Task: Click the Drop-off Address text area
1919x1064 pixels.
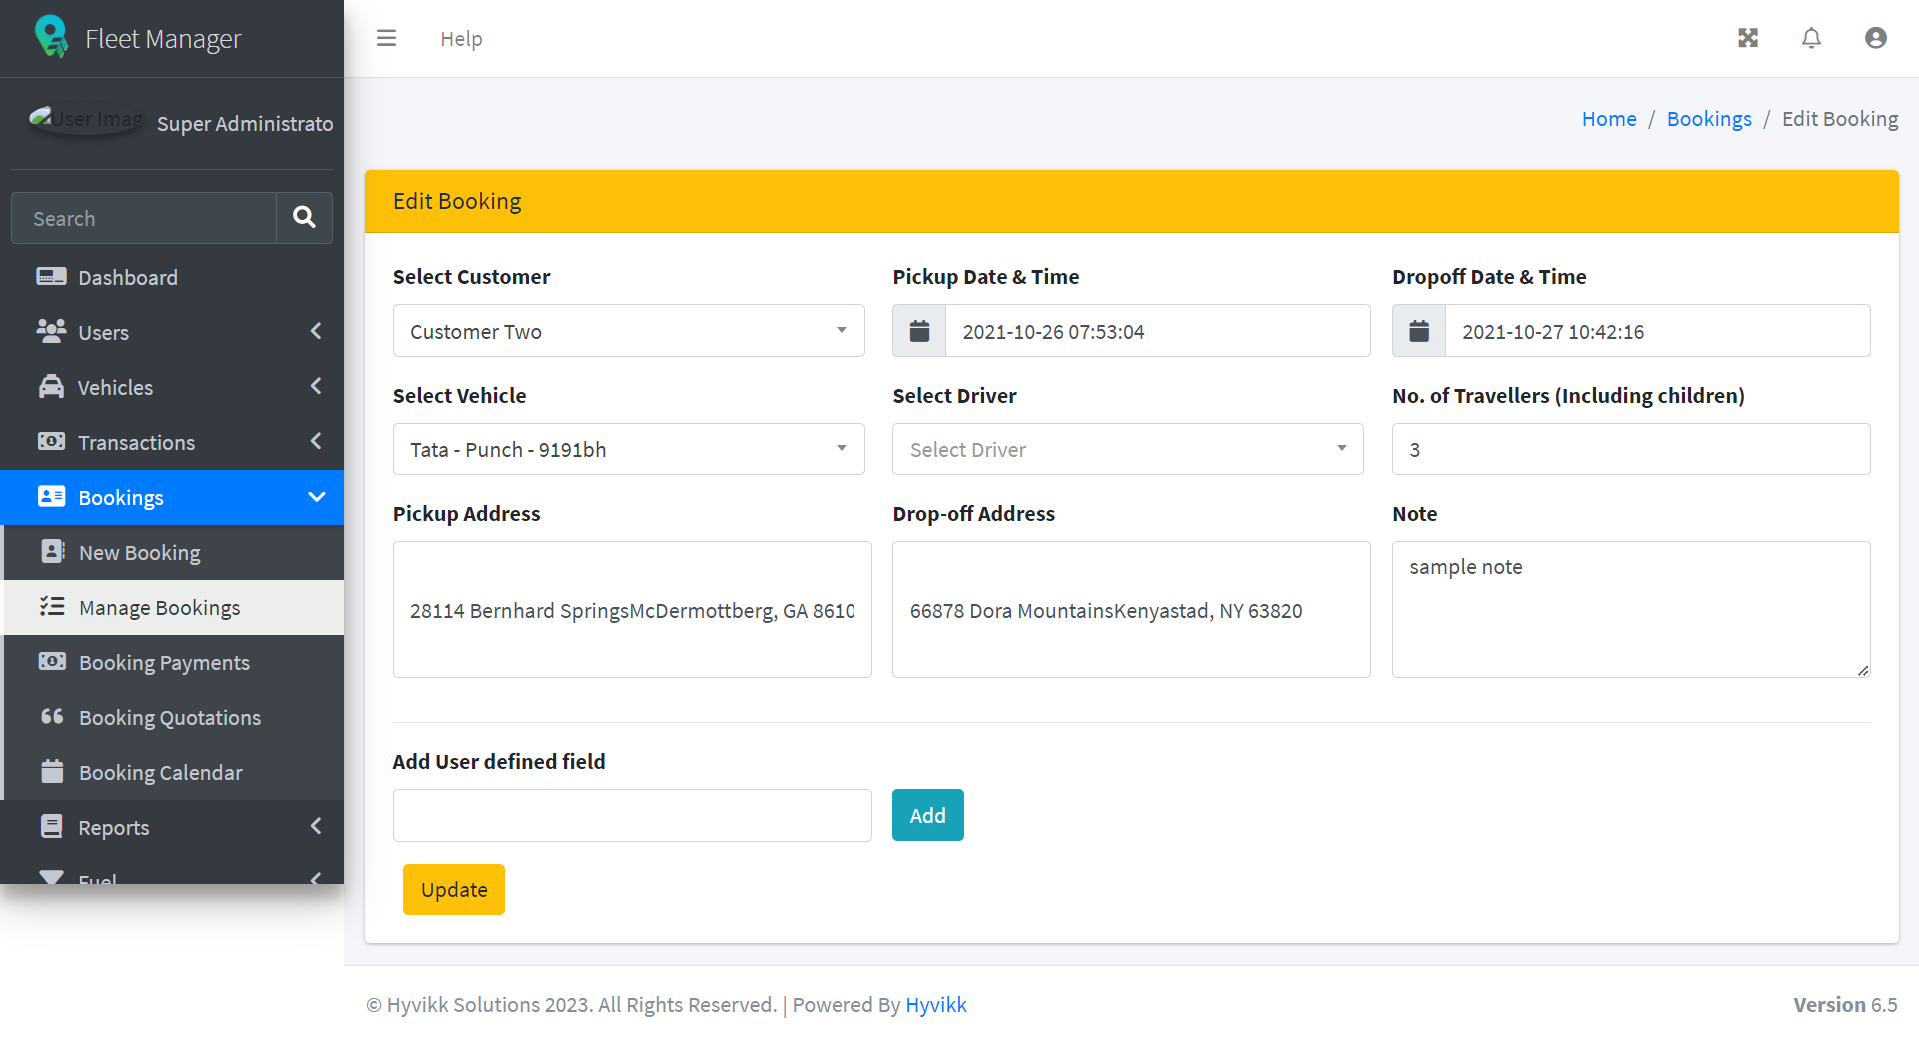Action: pos(1131,609)
